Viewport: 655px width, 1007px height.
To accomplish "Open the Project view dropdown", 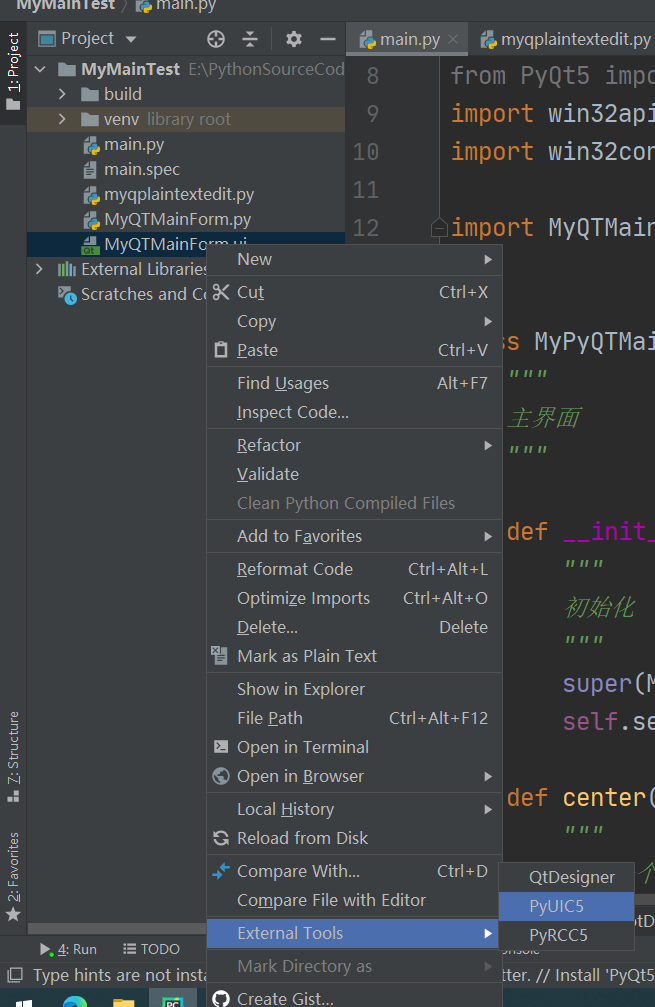I will 131,39.
